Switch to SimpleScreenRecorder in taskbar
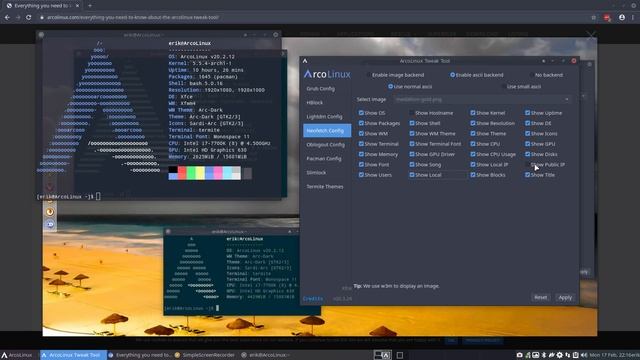 point(205,355)
